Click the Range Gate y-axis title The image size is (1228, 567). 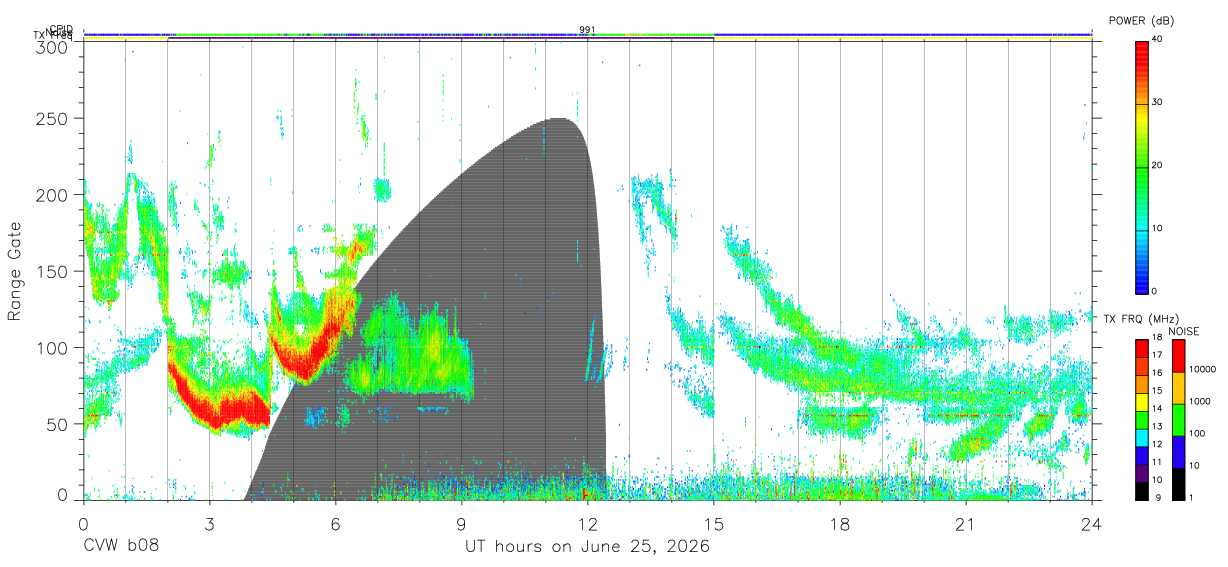coord(16,271)
